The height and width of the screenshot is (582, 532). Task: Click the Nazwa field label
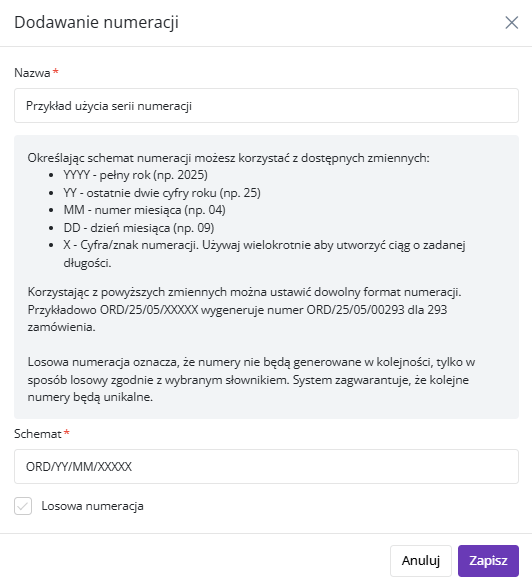(x=32, y=73)
